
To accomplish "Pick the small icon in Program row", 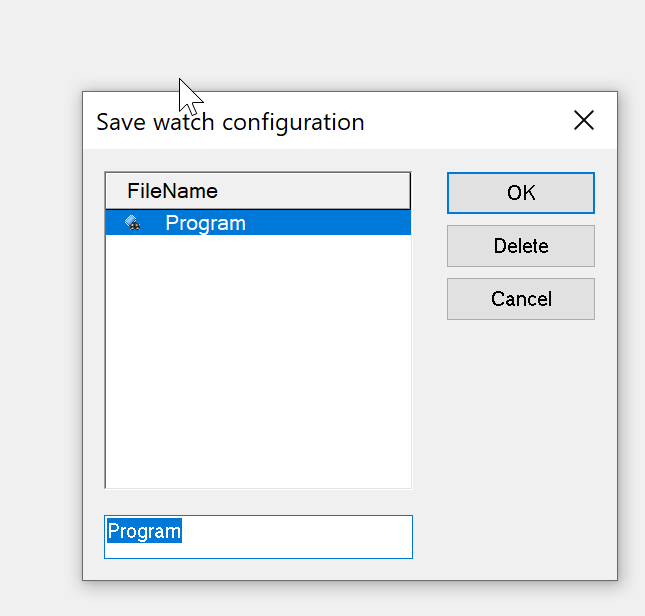I will pos(132,223).
